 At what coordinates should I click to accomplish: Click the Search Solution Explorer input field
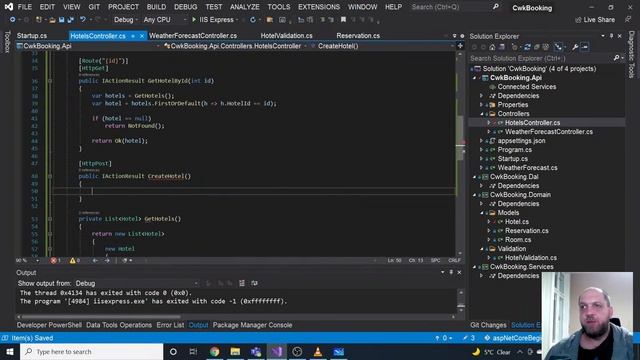click(541, 58)
